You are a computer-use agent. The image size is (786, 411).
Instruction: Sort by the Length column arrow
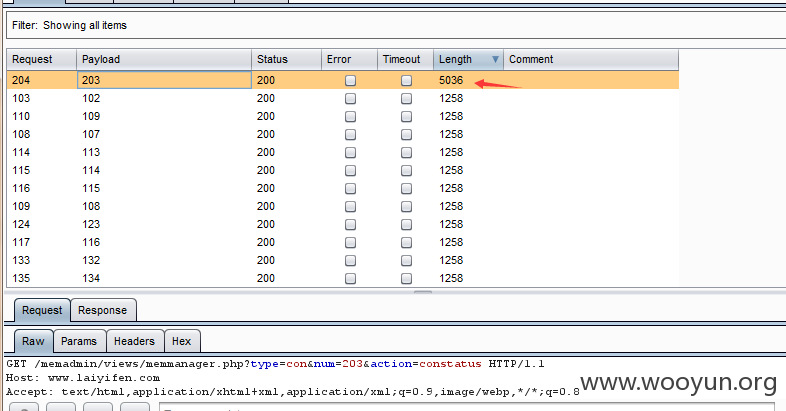(x=495, y=60)
